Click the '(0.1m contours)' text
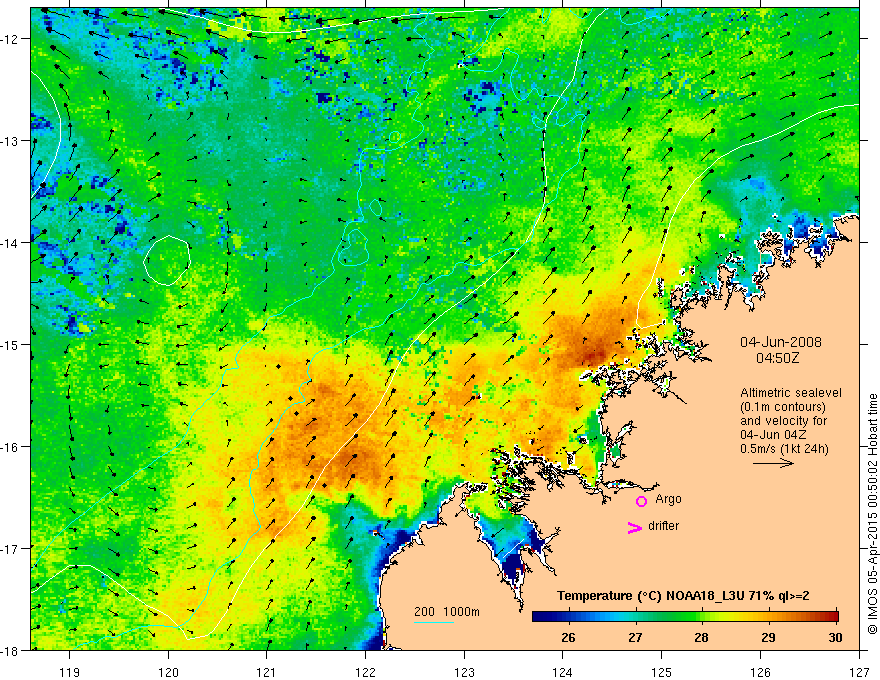The height and width of the screenshot is (680, 880). [783, 407]
